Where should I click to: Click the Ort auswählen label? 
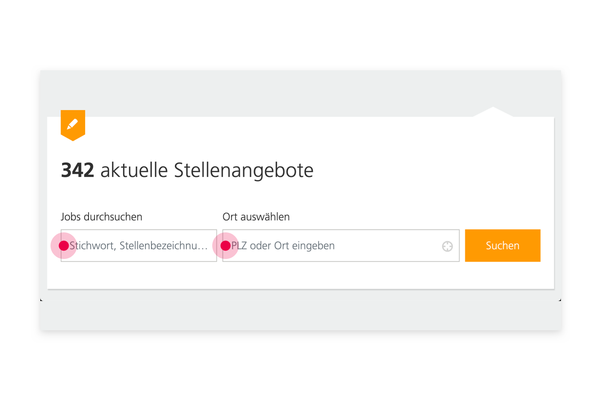(x=256, y=217)
